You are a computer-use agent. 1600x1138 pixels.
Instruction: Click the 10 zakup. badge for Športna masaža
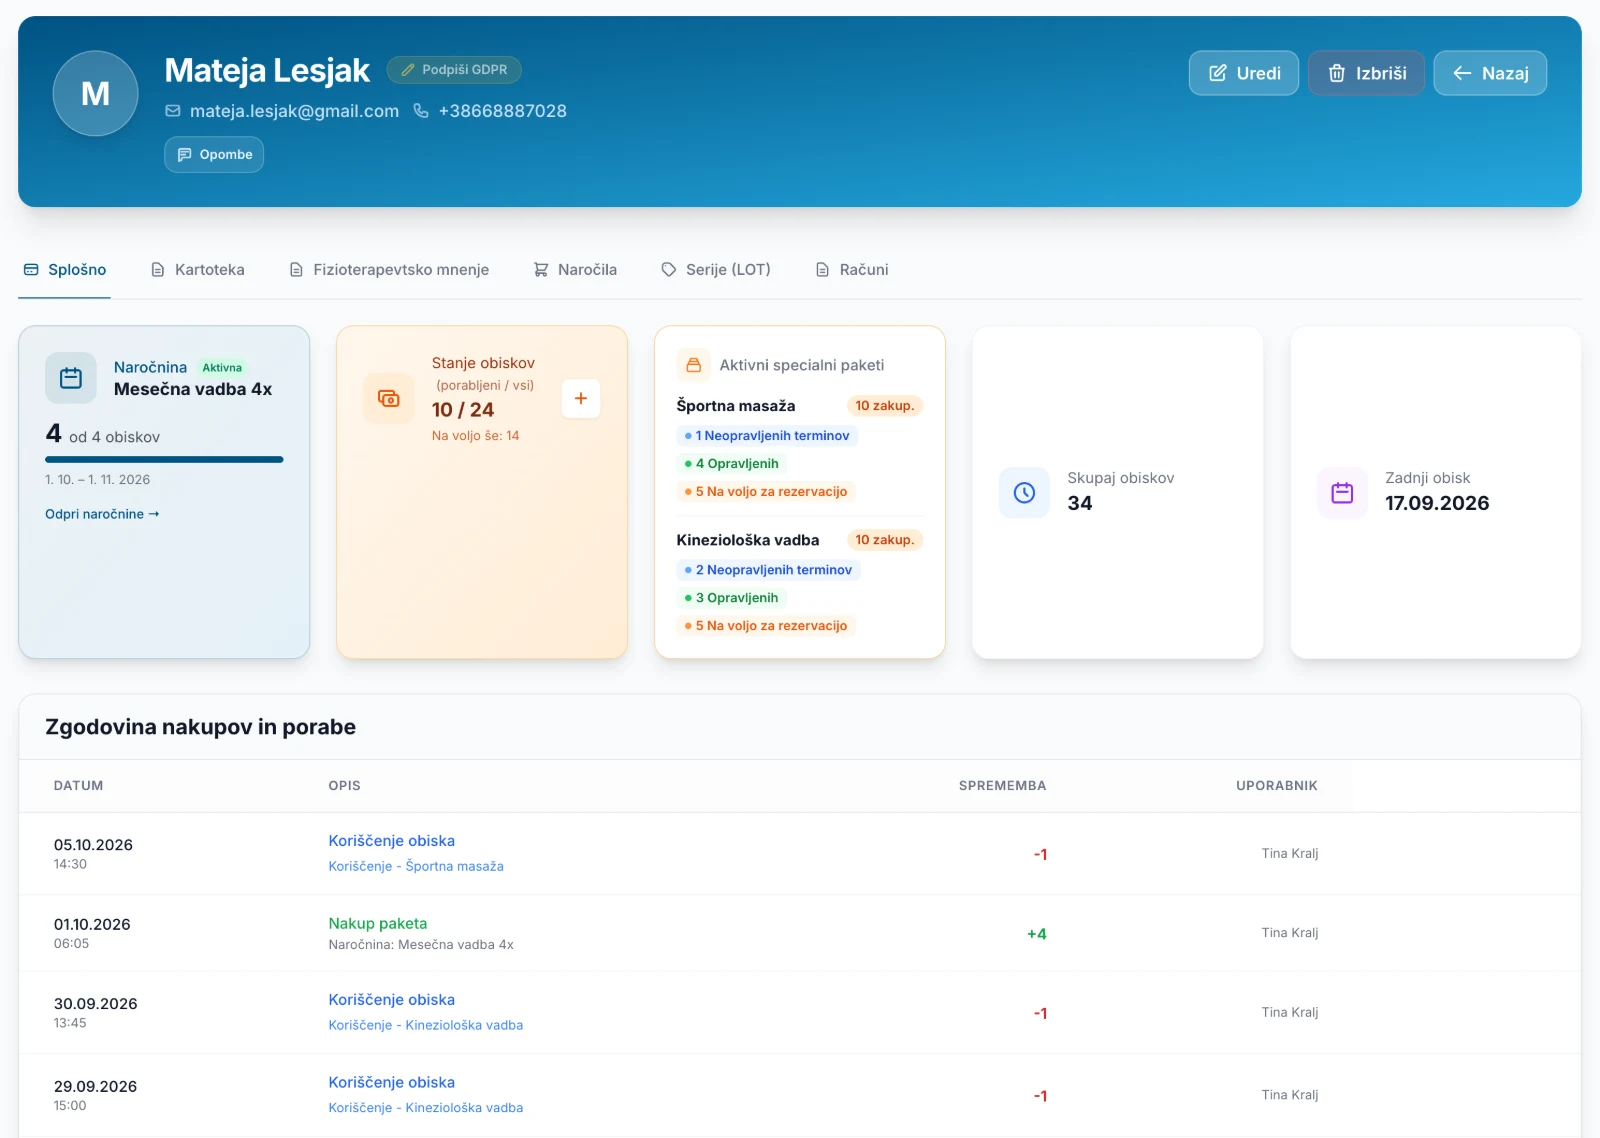885,406
